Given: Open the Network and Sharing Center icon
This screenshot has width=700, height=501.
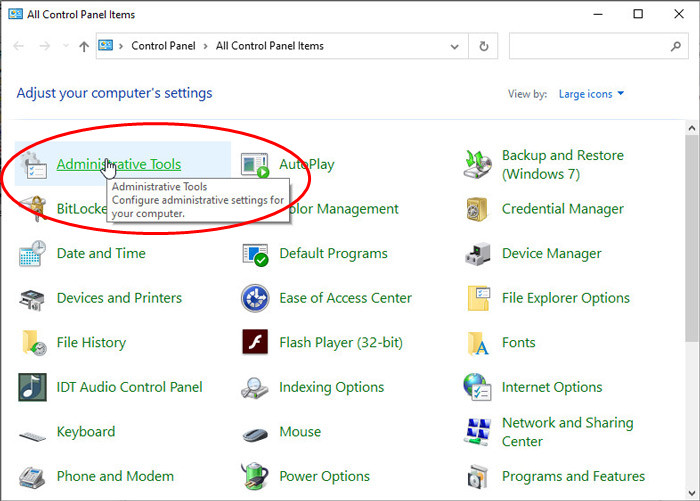Looking at the screenshot, I should click(478, 432).
